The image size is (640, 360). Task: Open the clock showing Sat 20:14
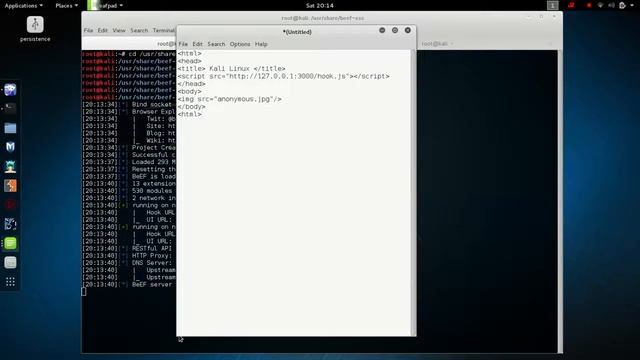320,5
